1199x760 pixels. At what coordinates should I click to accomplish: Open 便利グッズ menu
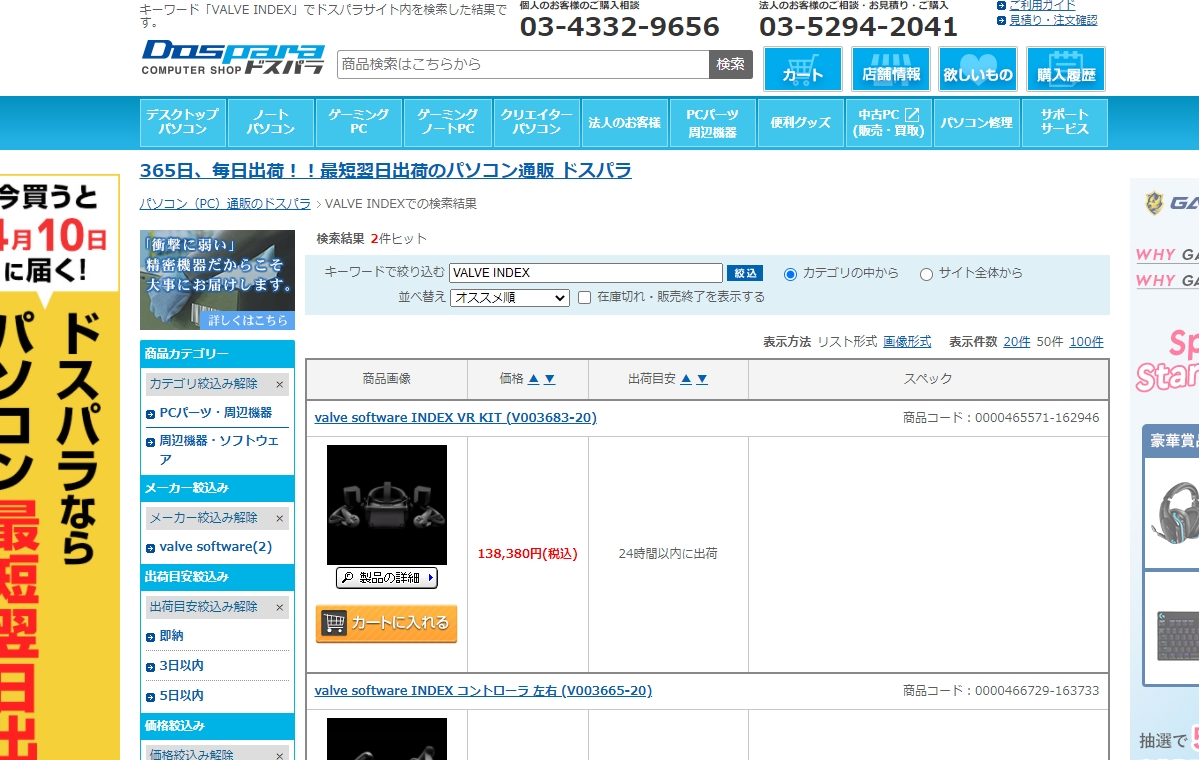point(801,122)
